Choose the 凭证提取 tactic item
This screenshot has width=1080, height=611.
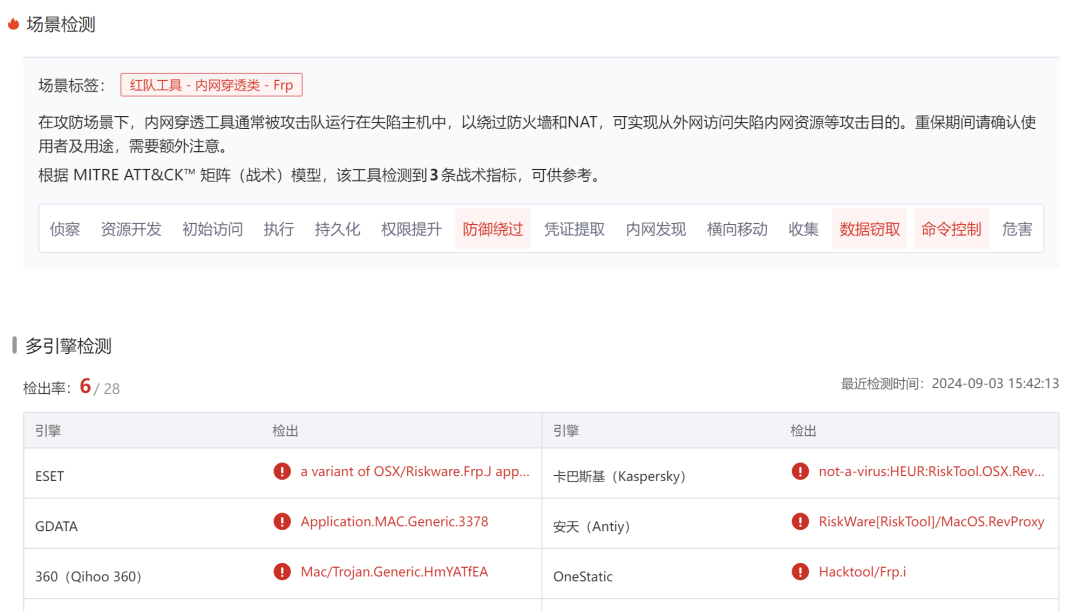pyautogui.click(x=574, y=229)
